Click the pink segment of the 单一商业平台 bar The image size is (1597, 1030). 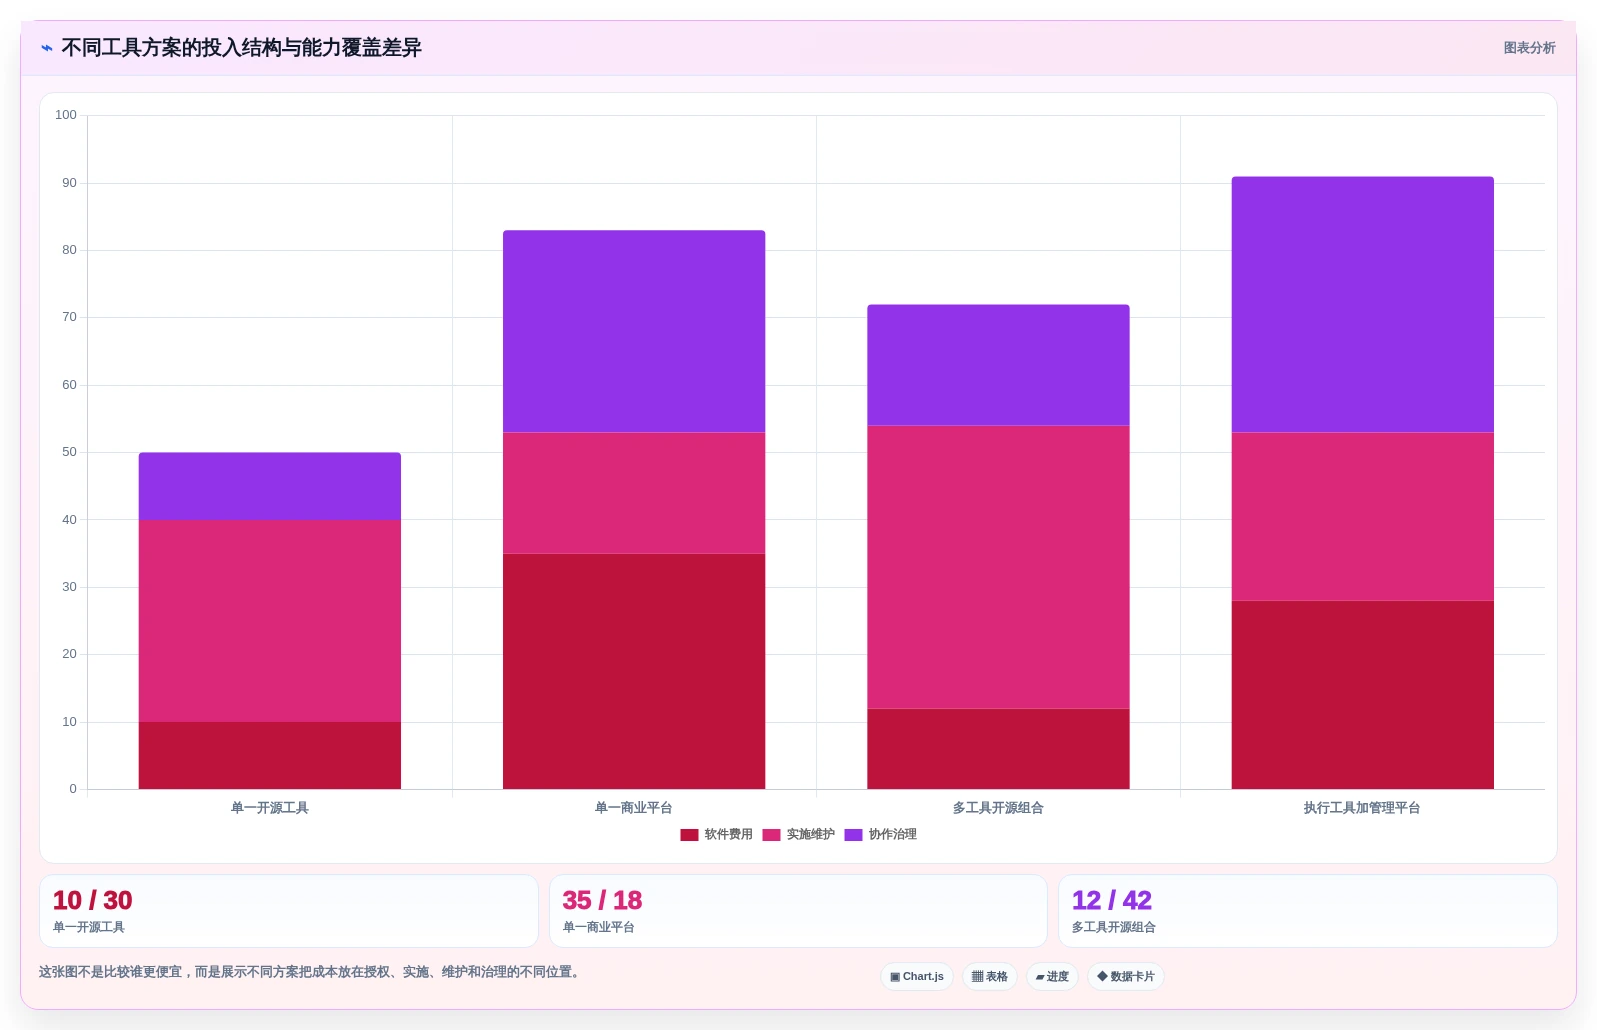tap(634, 493)
